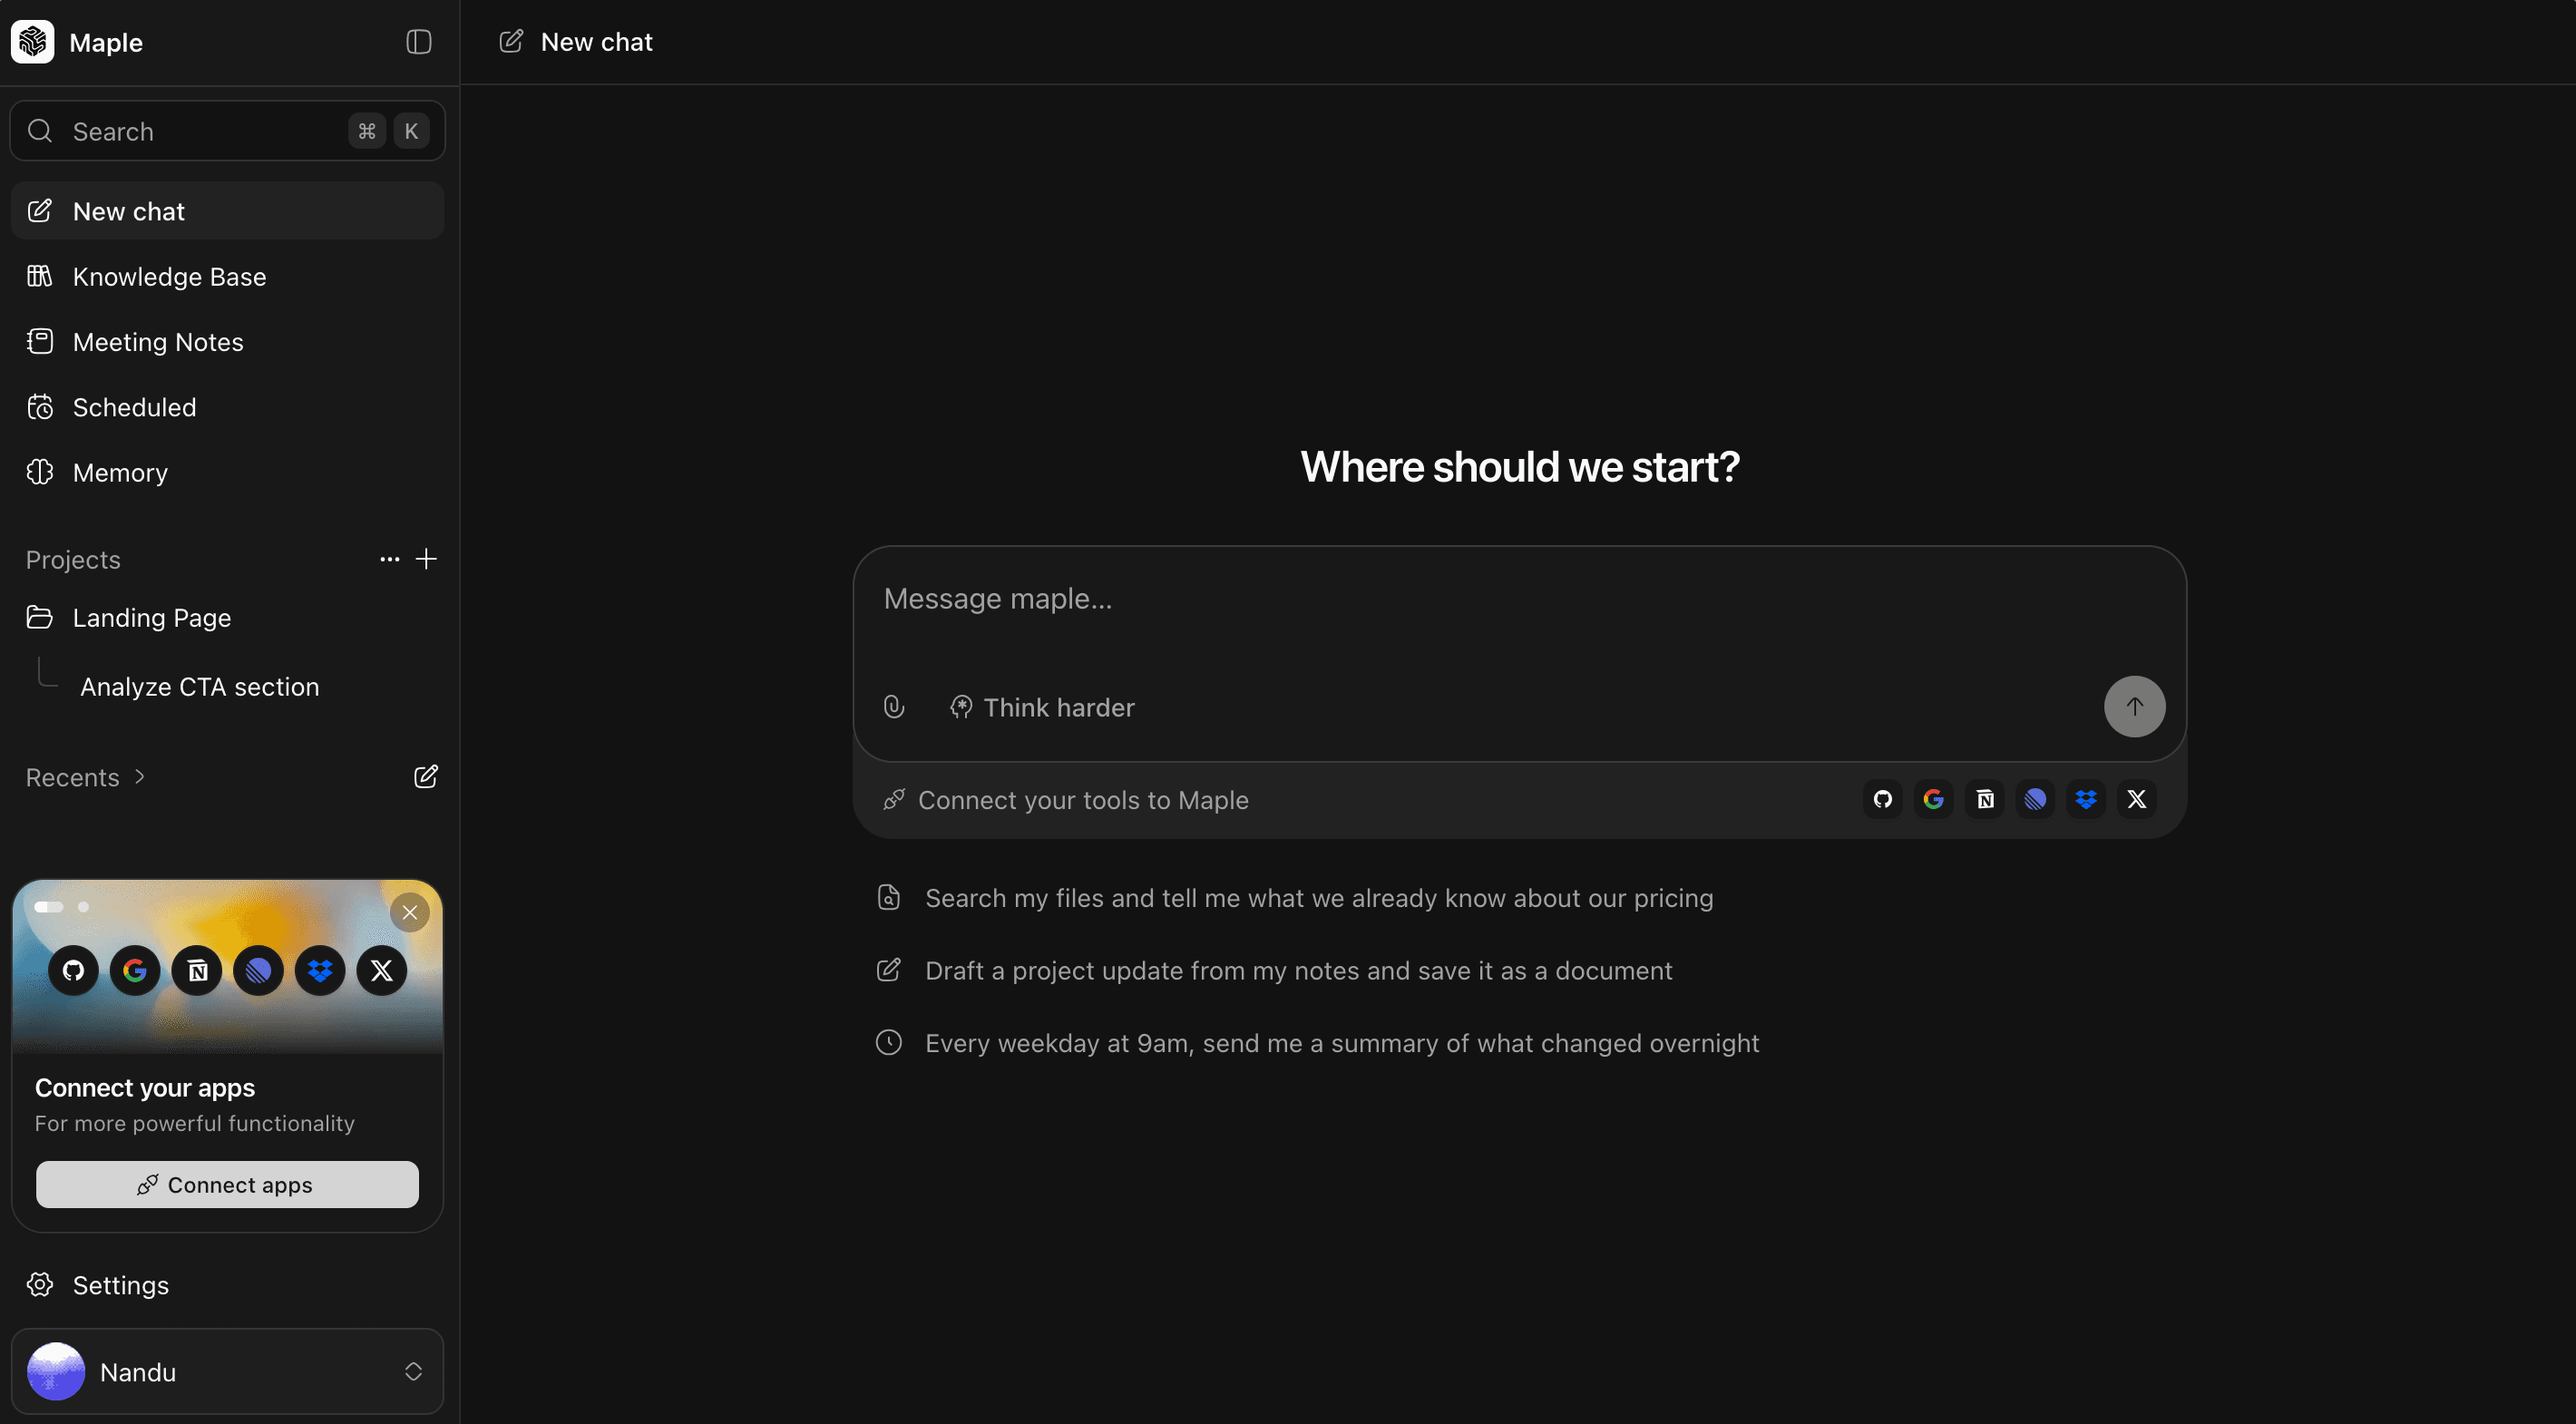Select the draft project update suggestion

(x=1274, y=971)
